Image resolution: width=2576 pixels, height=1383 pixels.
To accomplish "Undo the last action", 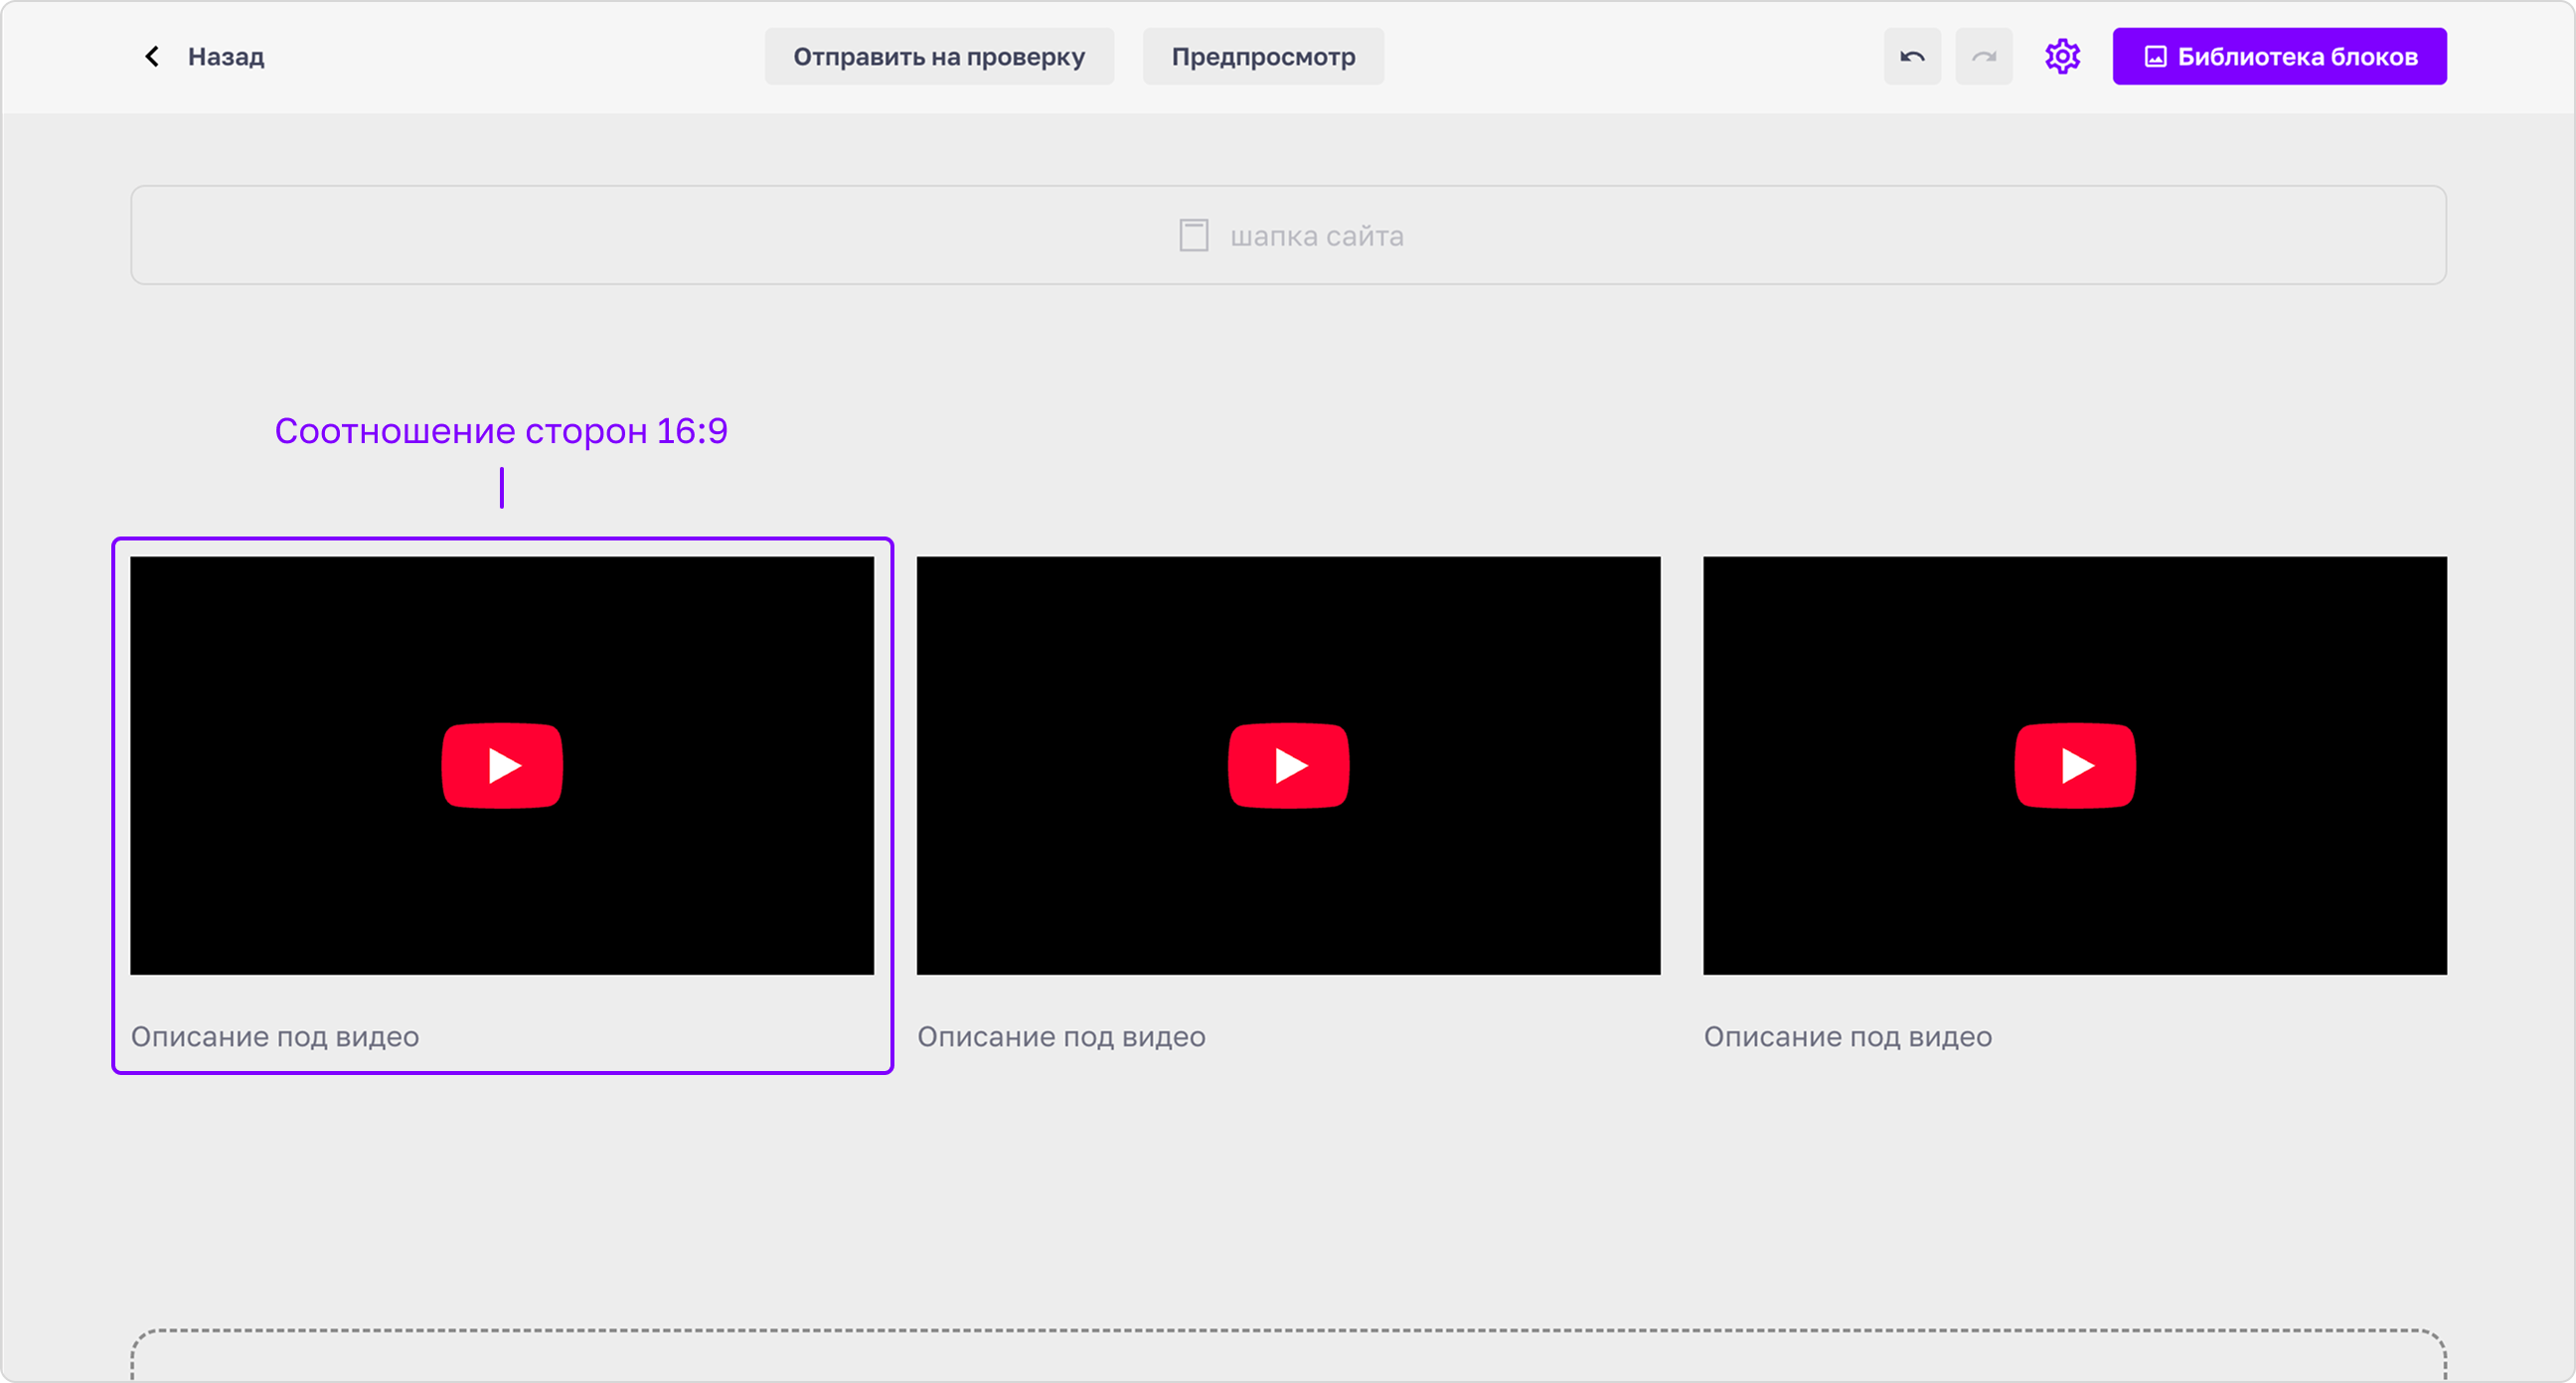I will point(1912,57).
